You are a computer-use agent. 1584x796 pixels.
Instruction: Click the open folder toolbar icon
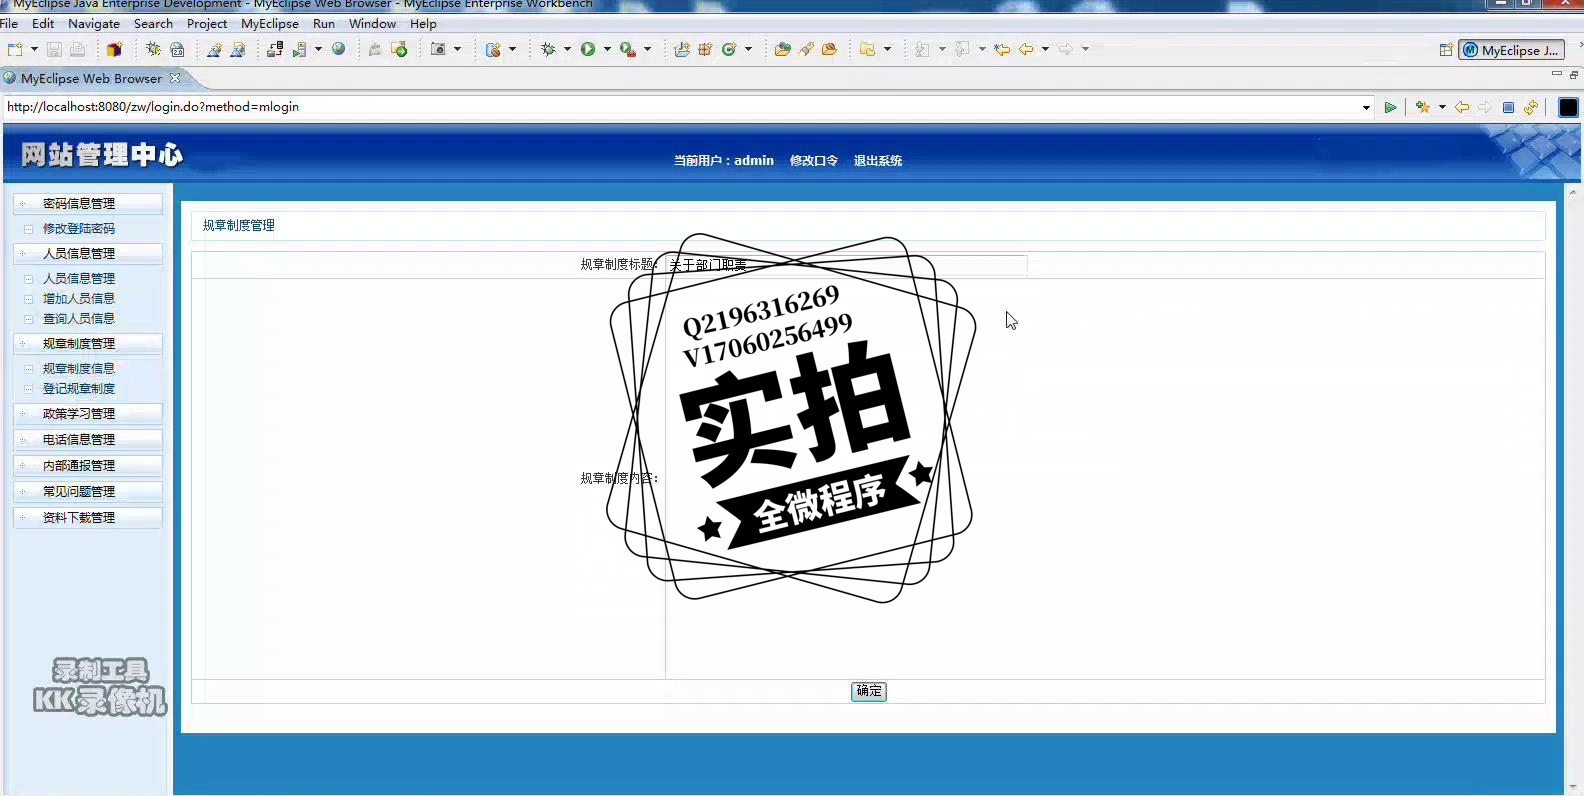[x=783, y=49]
